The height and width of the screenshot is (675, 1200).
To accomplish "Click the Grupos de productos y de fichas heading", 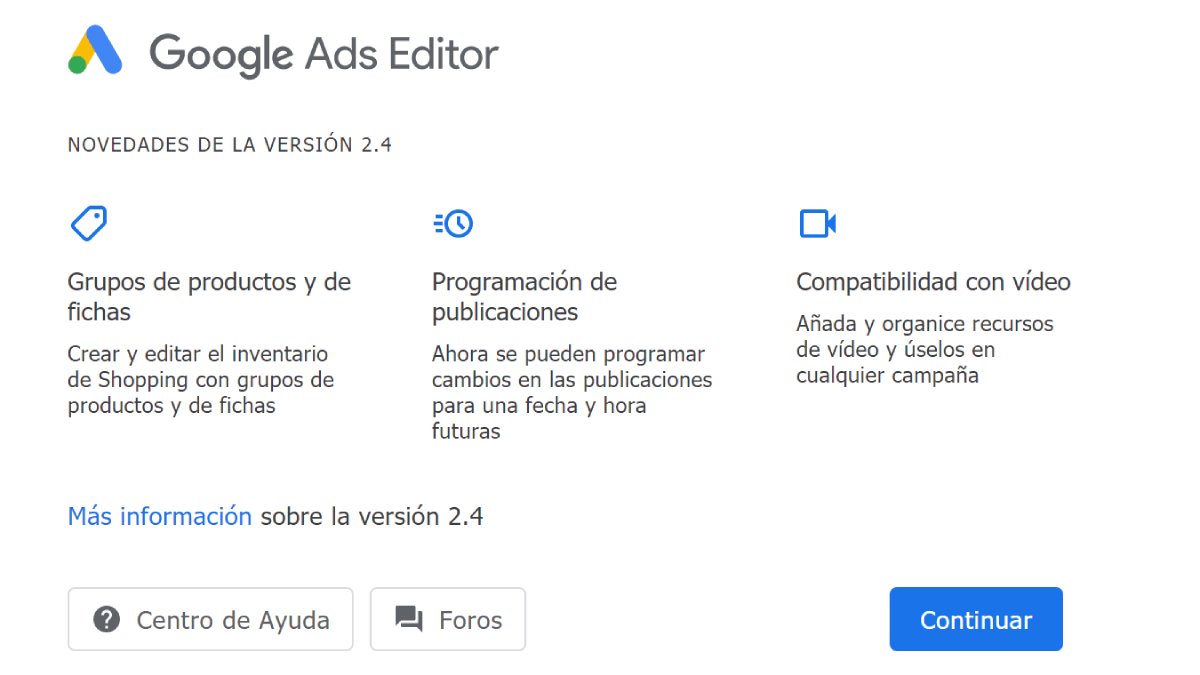I will click(208, 295).
